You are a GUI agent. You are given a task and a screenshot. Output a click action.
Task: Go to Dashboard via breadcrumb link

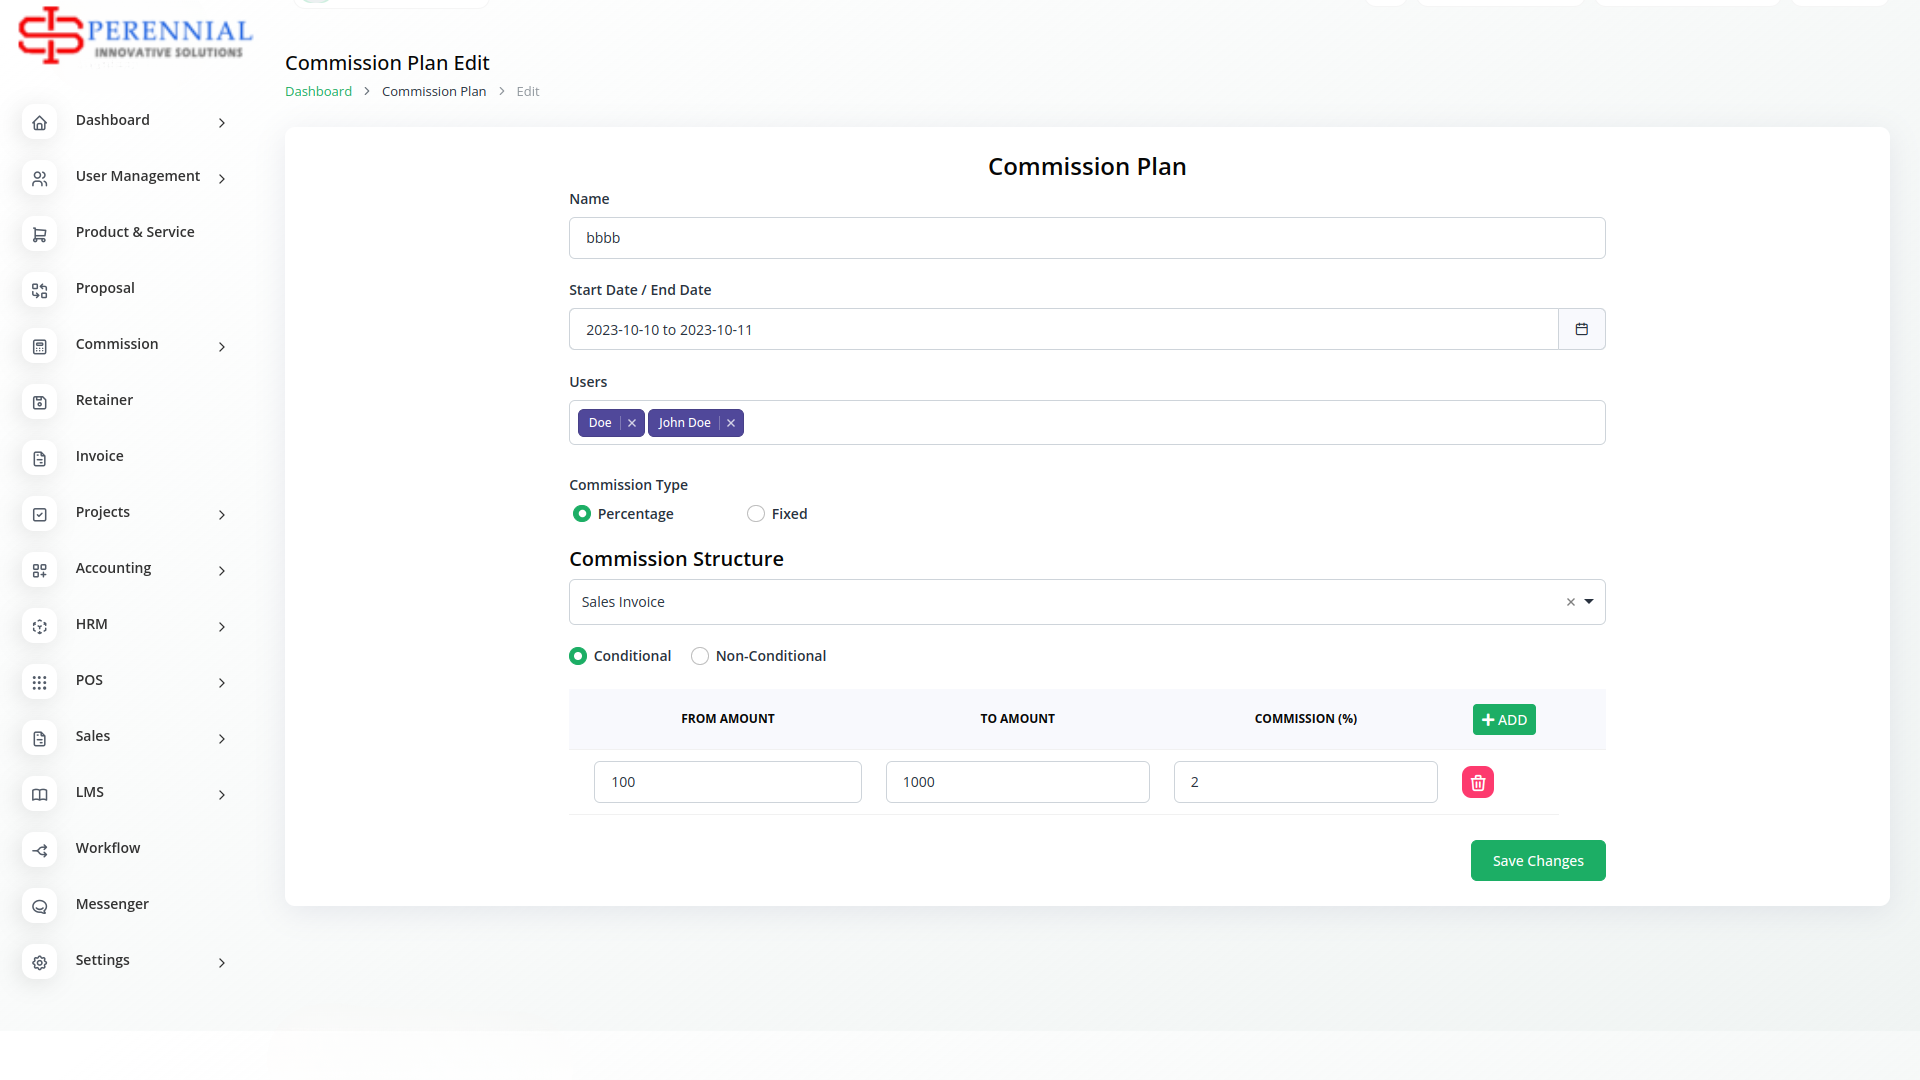(x=318, y=91)
